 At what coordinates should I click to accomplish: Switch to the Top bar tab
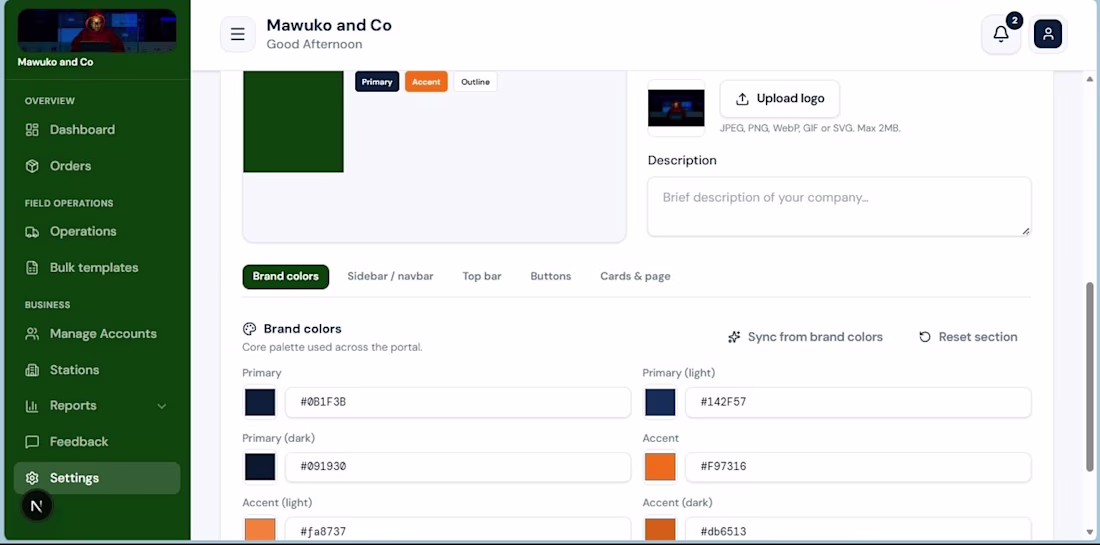click(482, 276)
